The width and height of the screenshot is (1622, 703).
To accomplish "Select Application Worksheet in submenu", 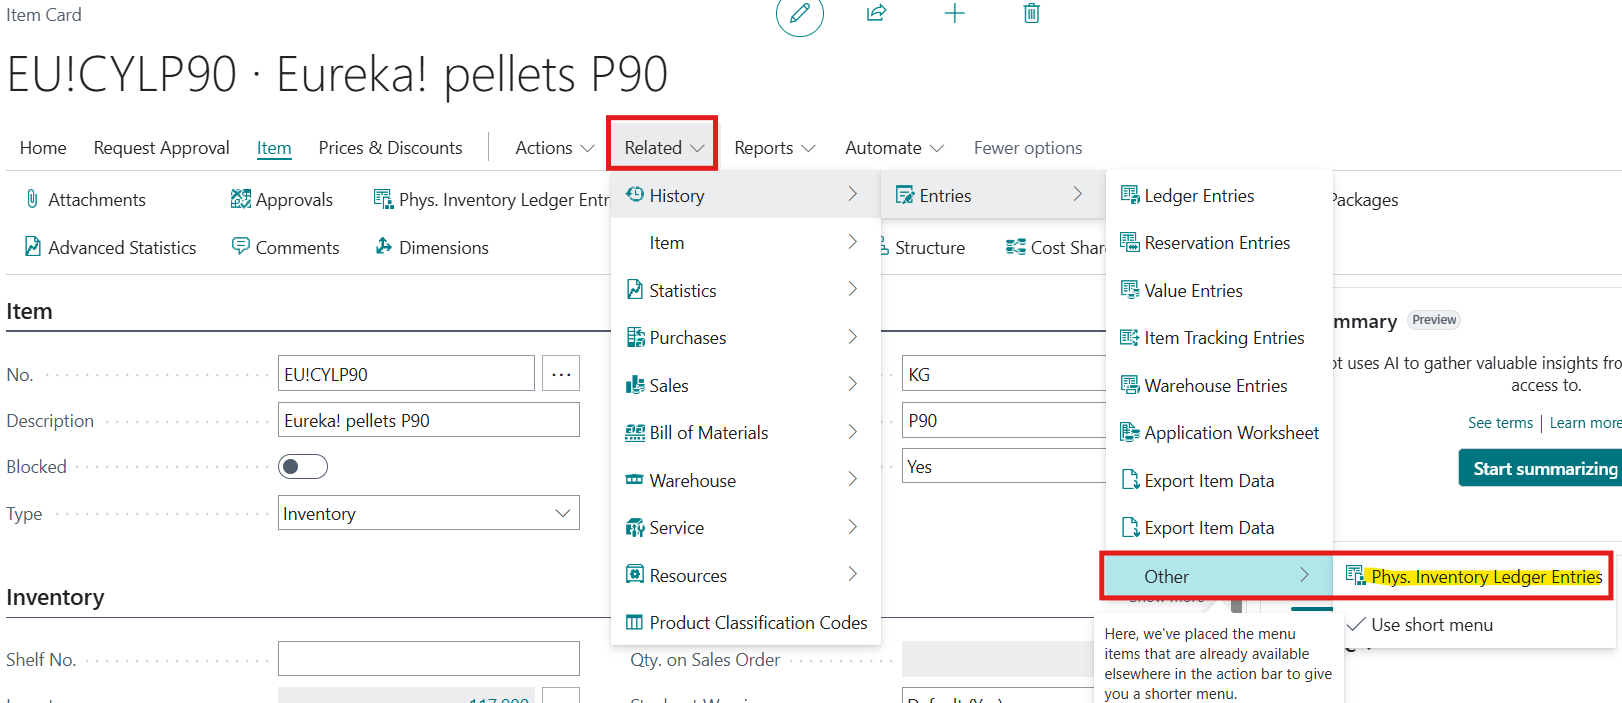I will pos(1219,433).
